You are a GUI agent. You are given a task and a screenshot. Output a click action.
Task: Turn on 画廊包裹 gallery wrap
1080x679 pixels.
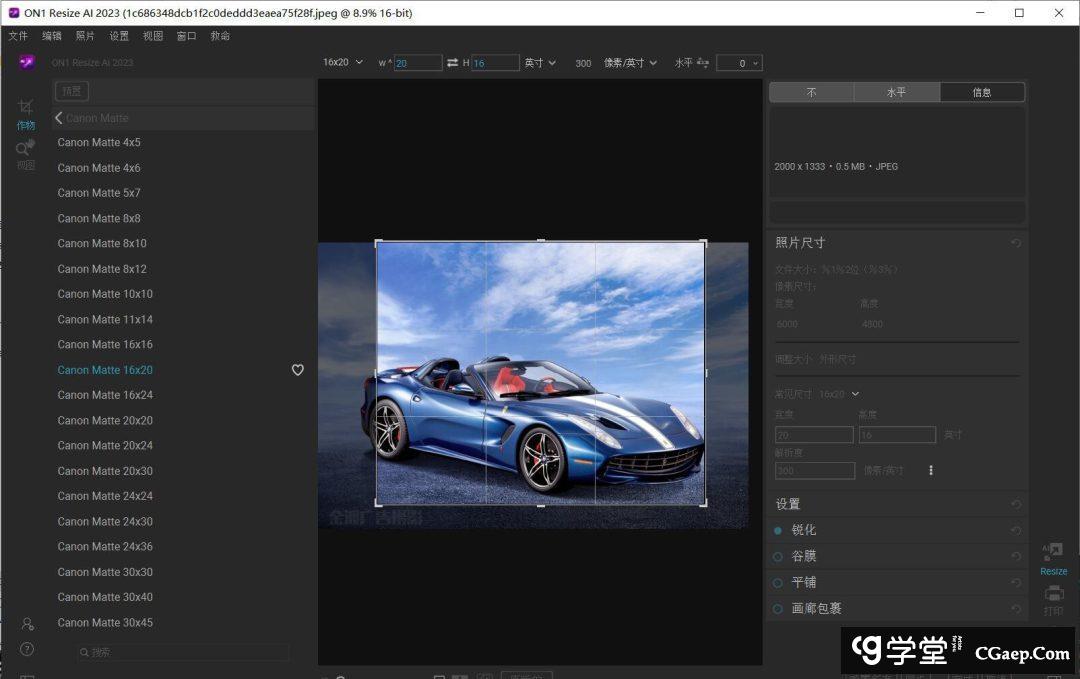click(x=778, y=608)
